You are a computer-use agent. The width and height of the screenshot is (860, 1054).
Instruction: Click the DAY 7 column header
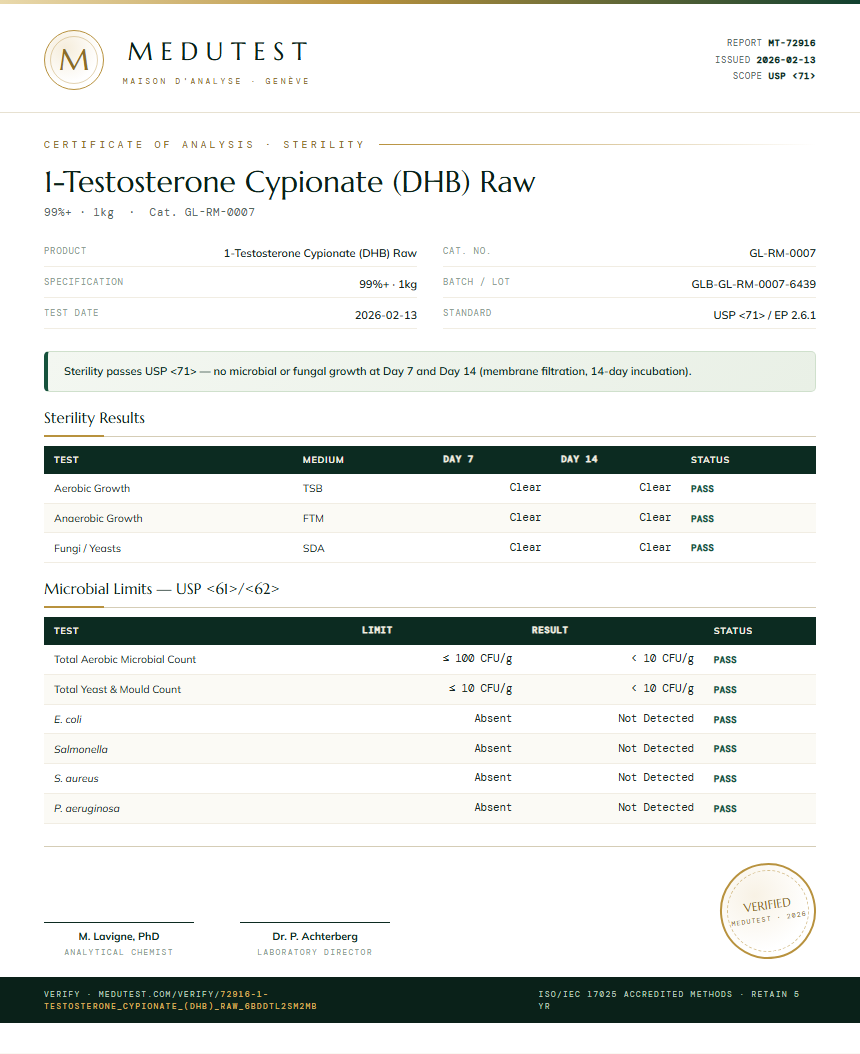pos(458,459)
